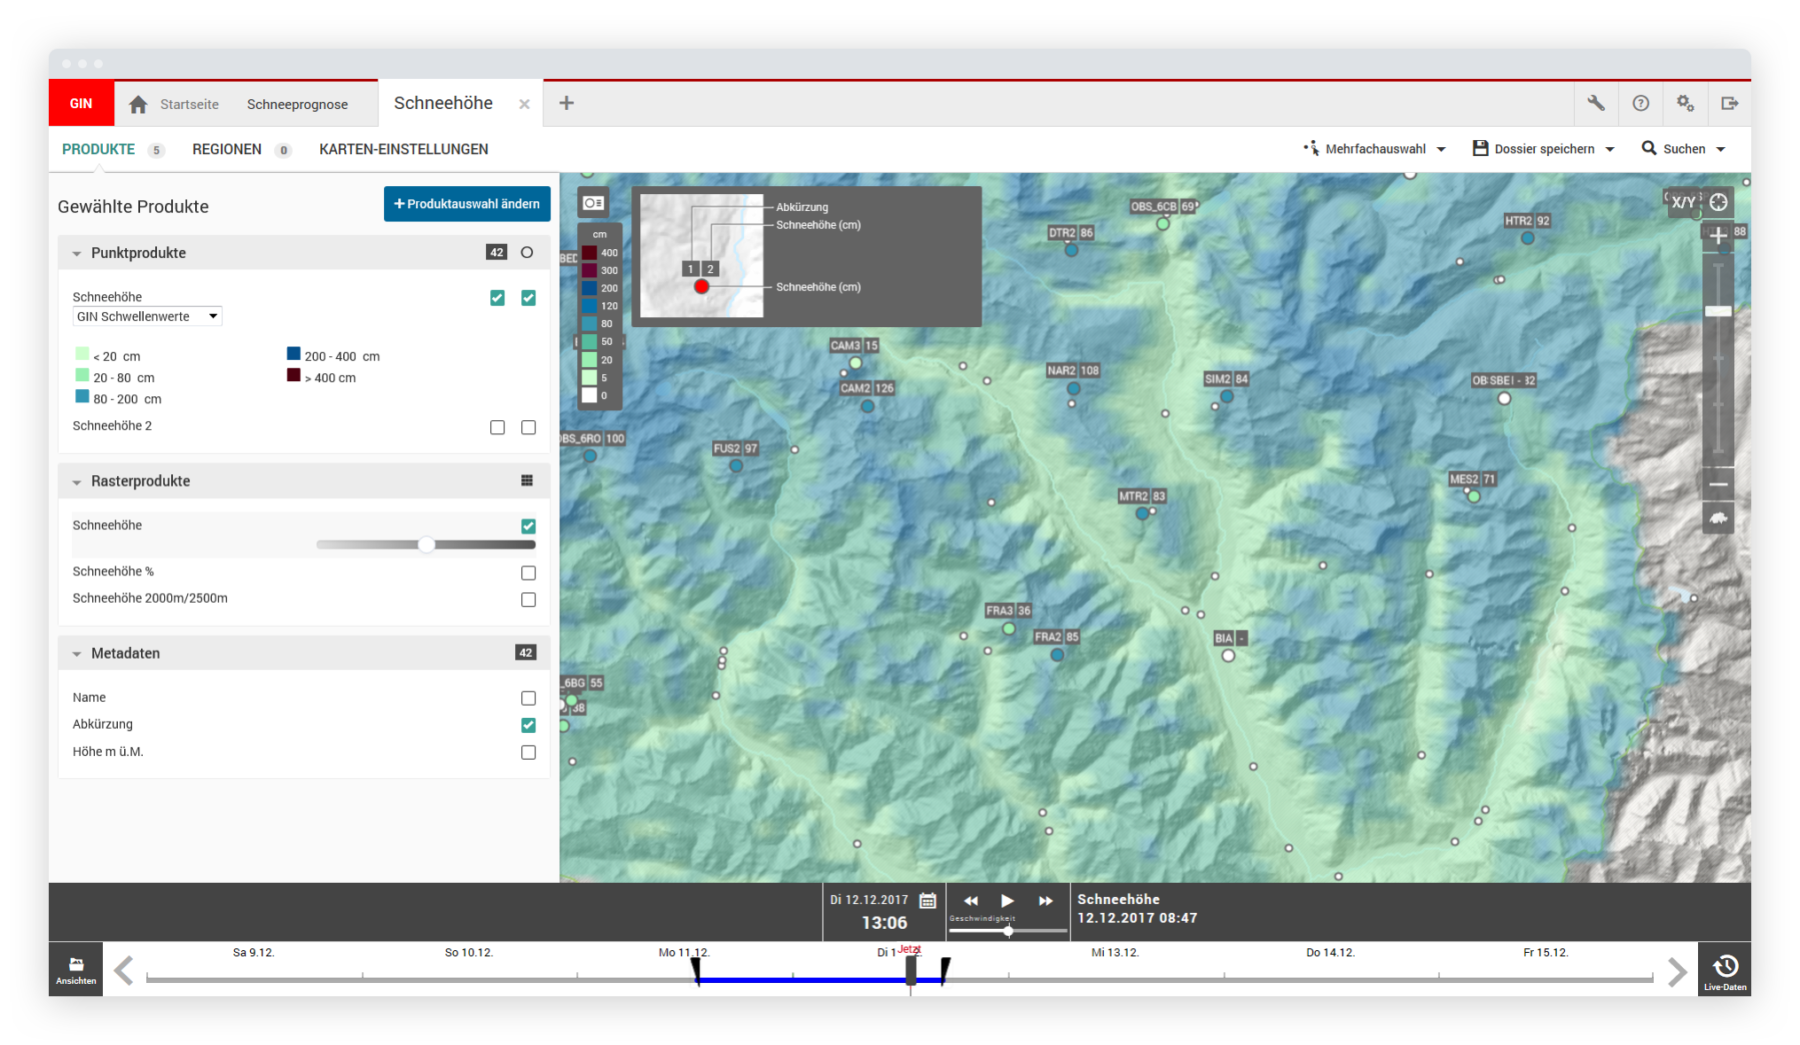1800x1045 pixels.
Task: Click the locate crosshair icon on map
Action: pos(1718,202)
